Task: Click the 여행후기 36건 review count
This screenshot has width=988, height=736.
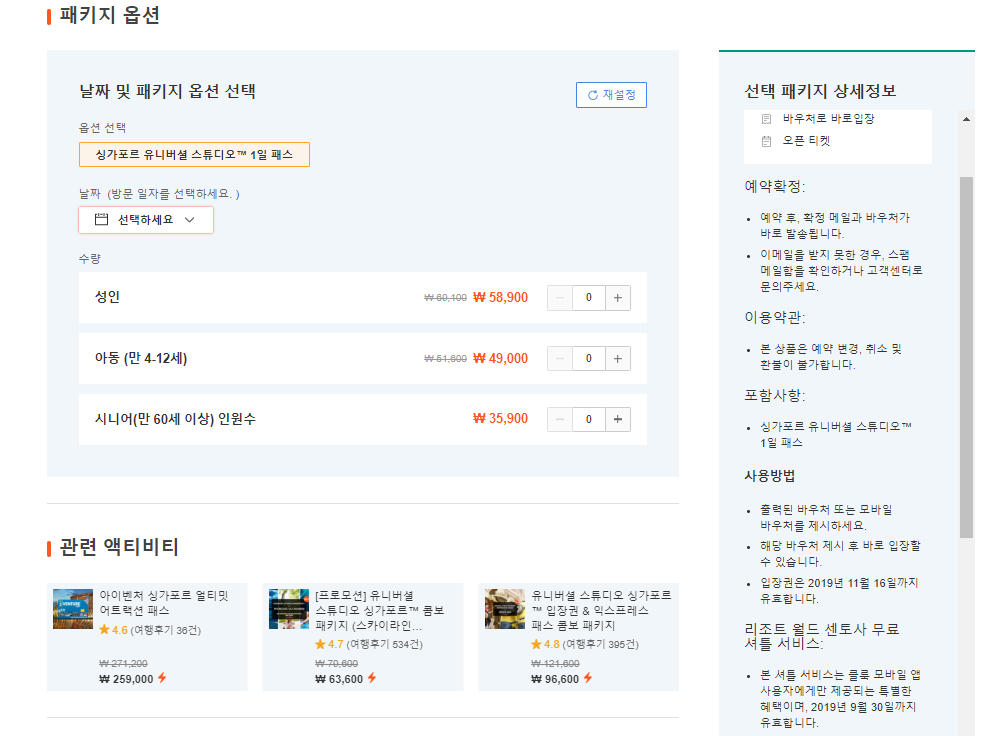Action: (x=166, y=630)
